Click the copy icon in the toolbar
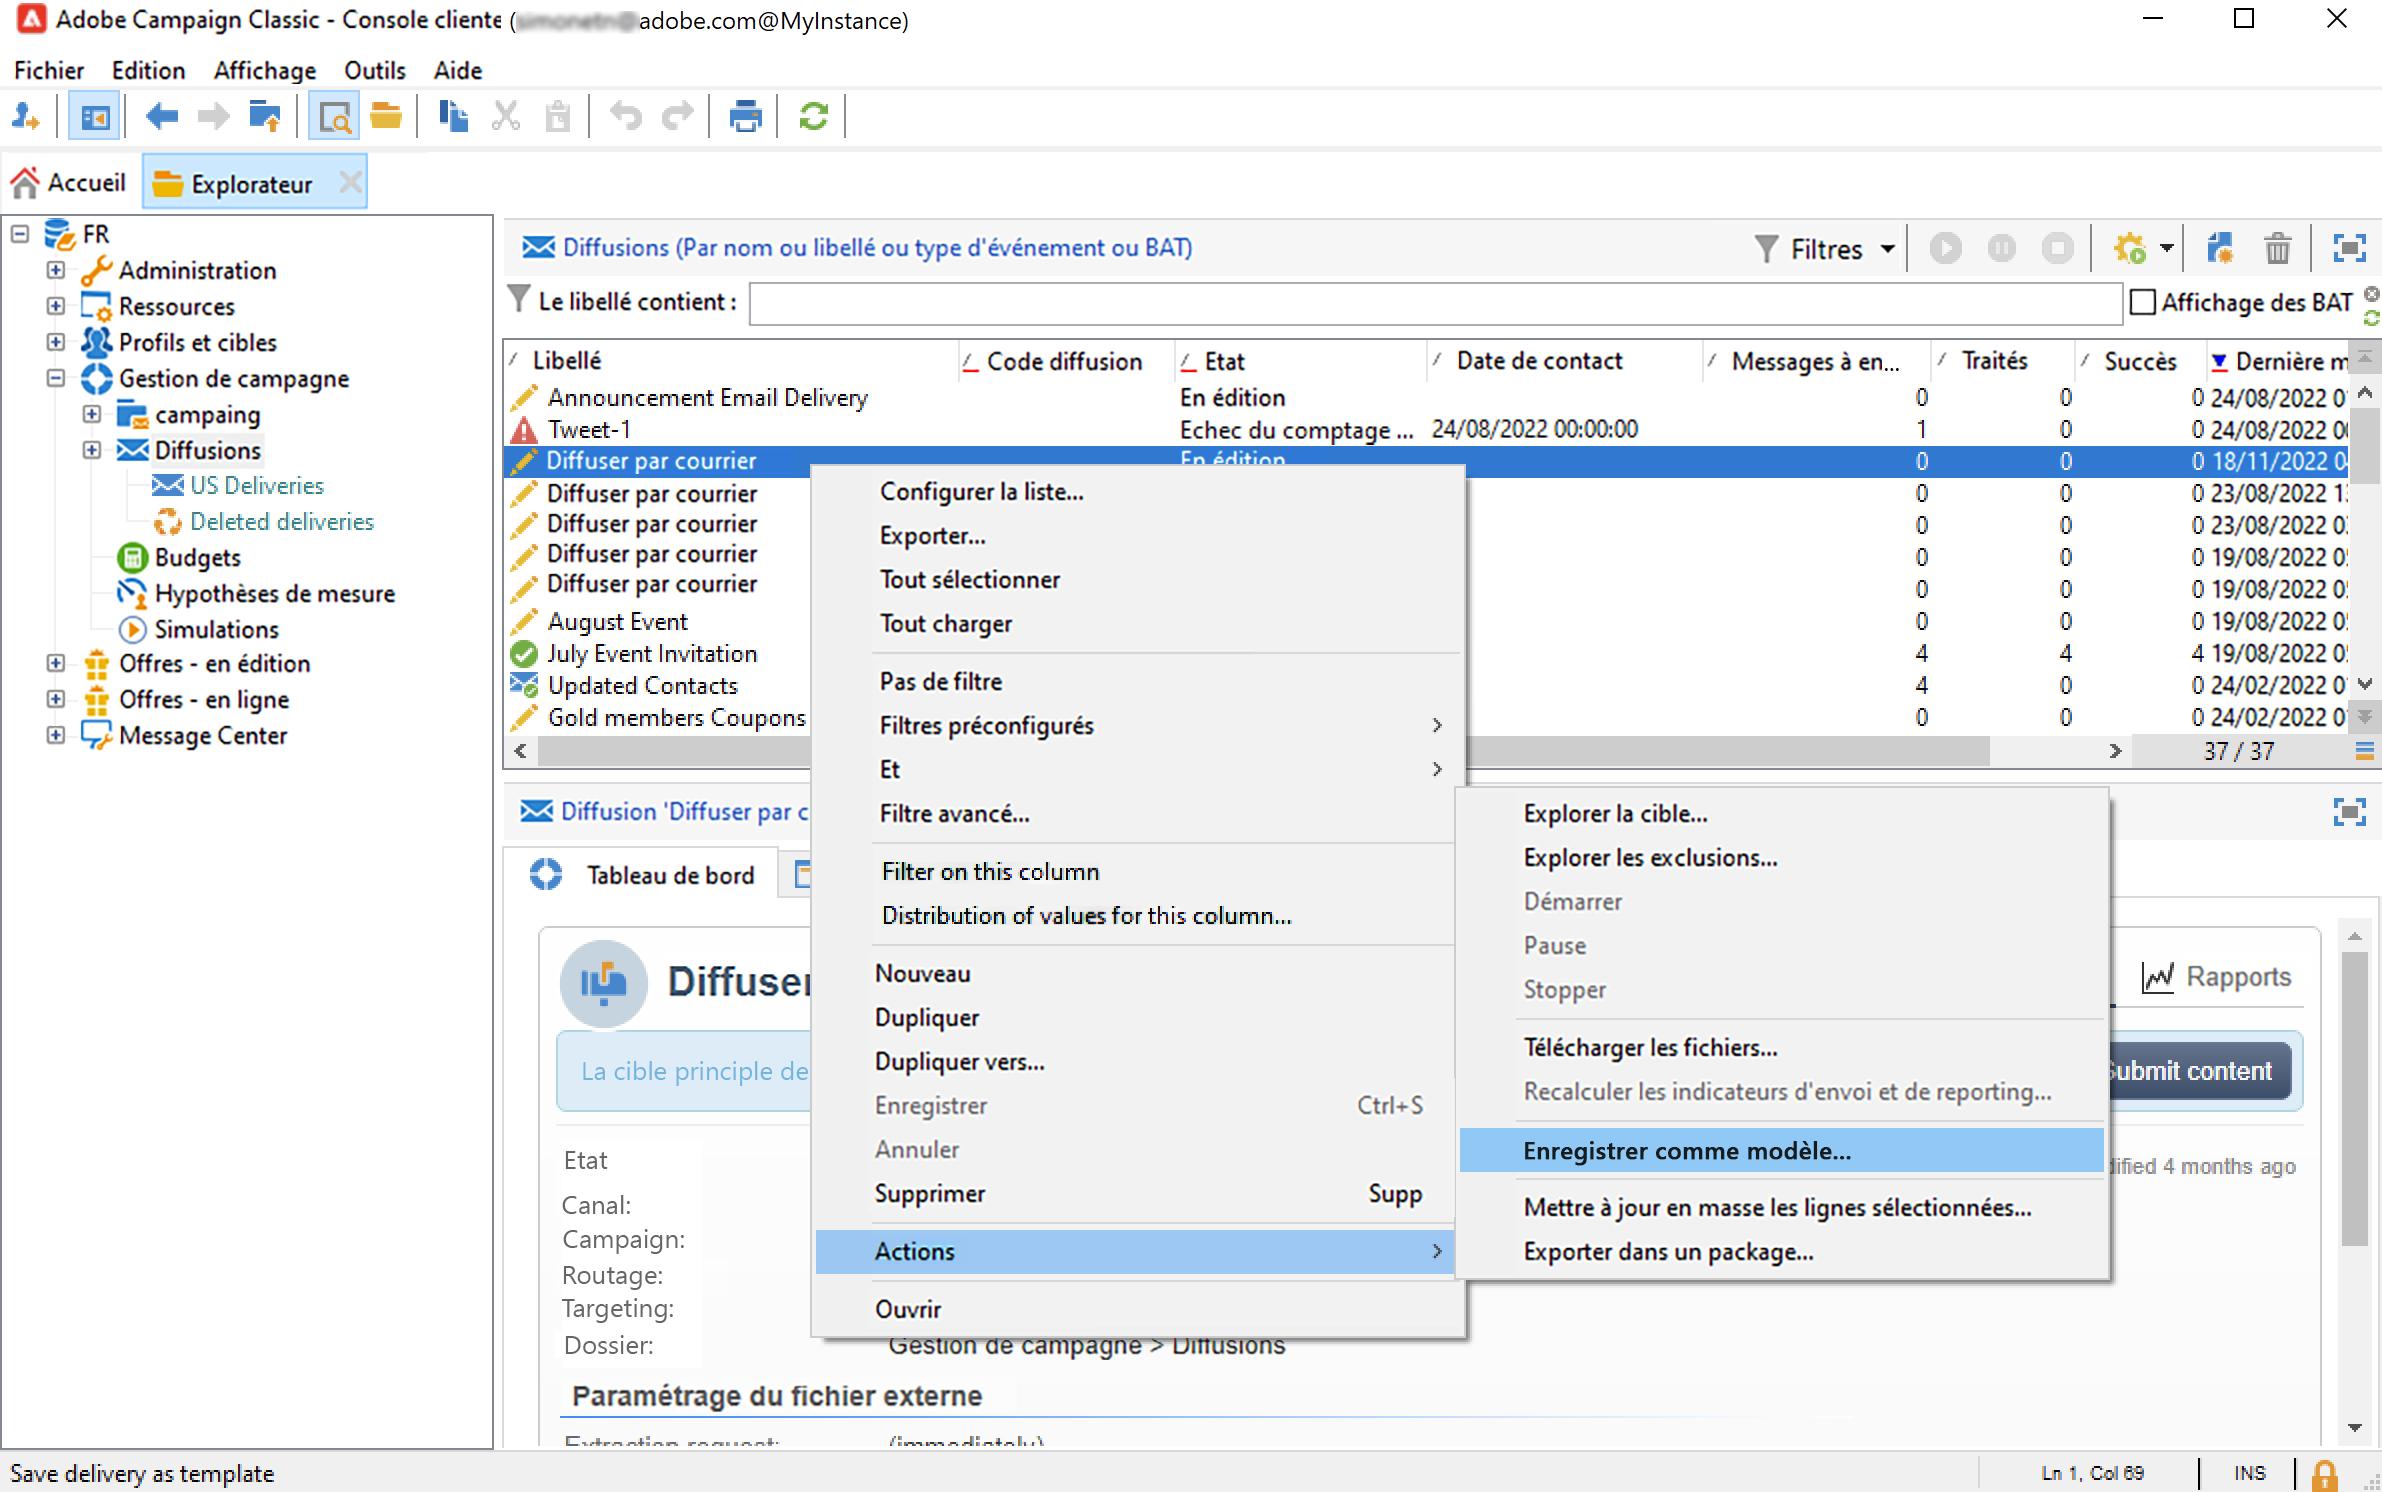2382x1492 pixels. [453, 117]
